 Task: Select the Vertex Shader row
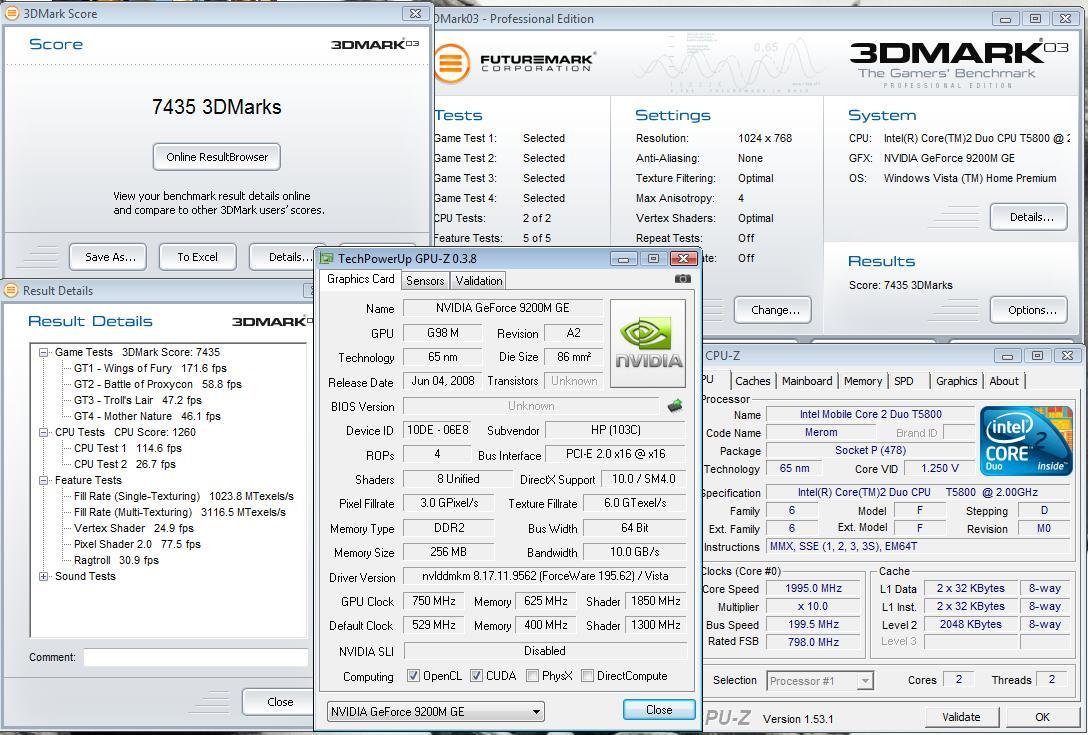click(x=134, y=528)
